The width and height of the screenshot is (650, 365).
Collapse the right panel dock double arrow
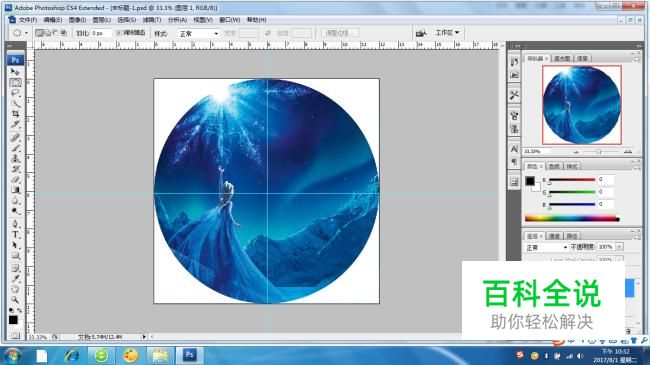click(x=639, y=46)
